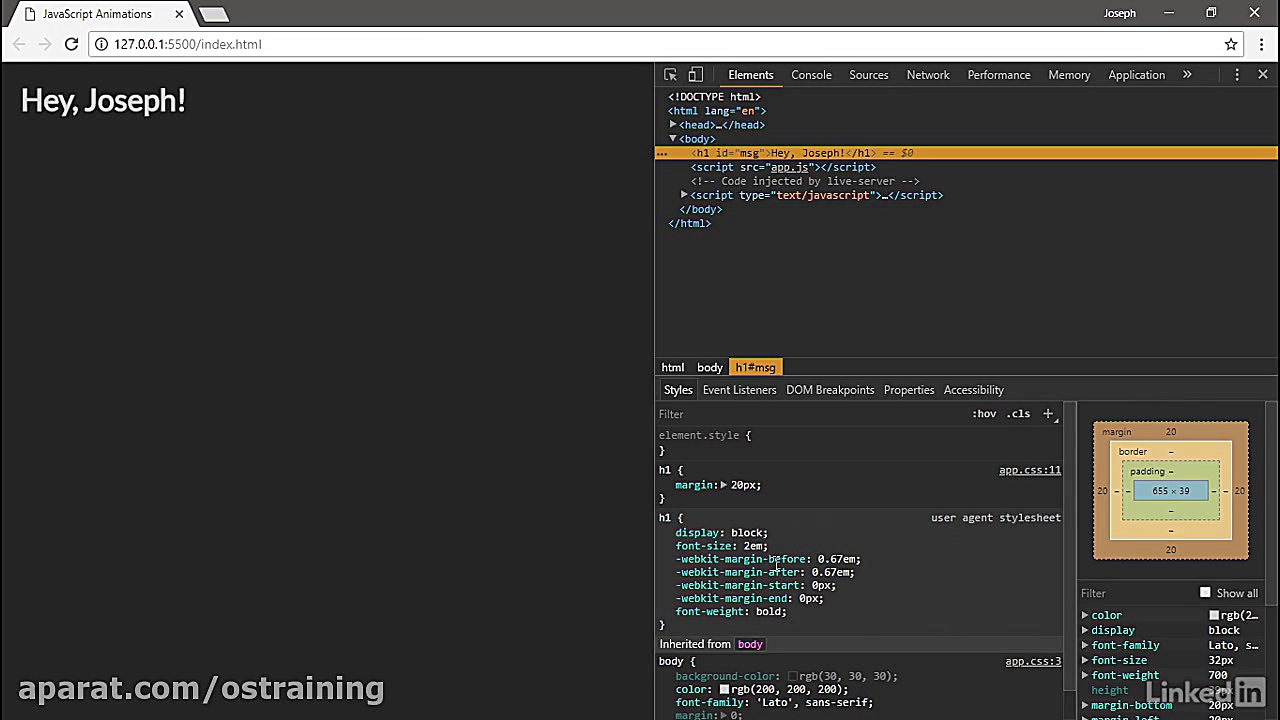Open the DevTools customization kebab menu

pos(1237,74)
